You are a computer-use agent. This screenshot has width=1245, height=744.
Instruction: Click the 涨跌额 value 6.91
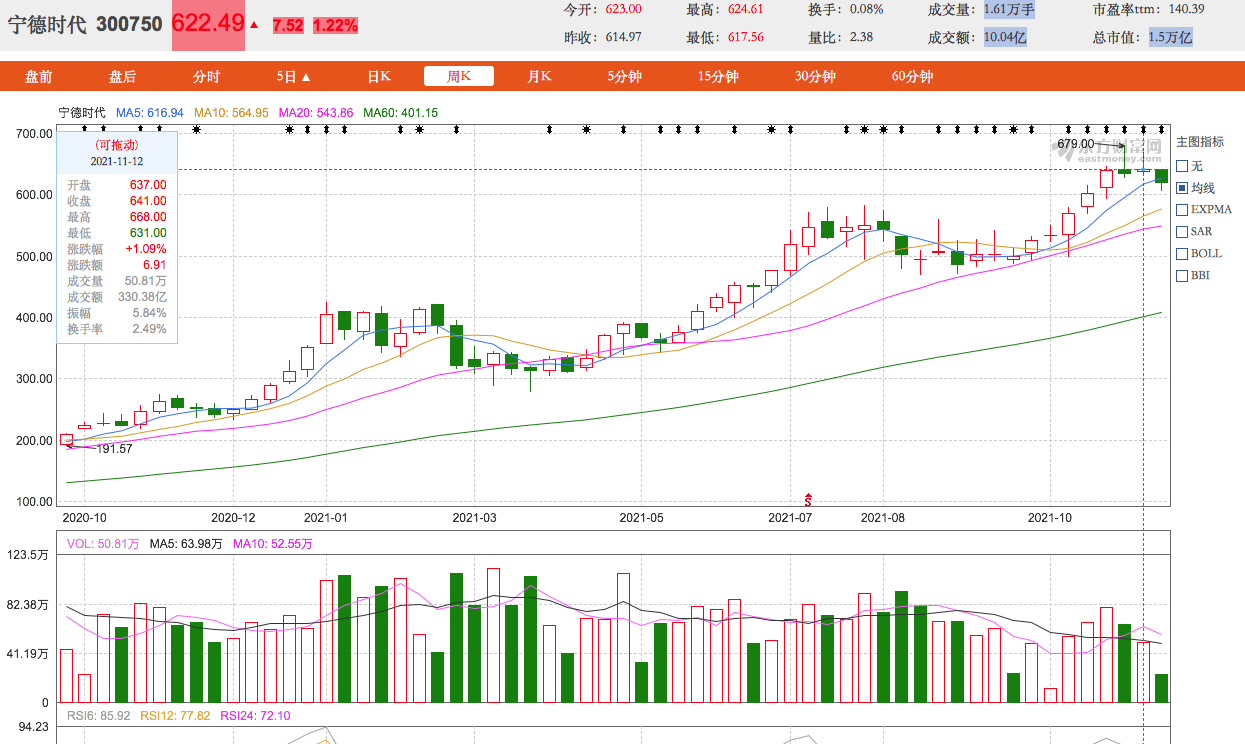click(155, 265)
